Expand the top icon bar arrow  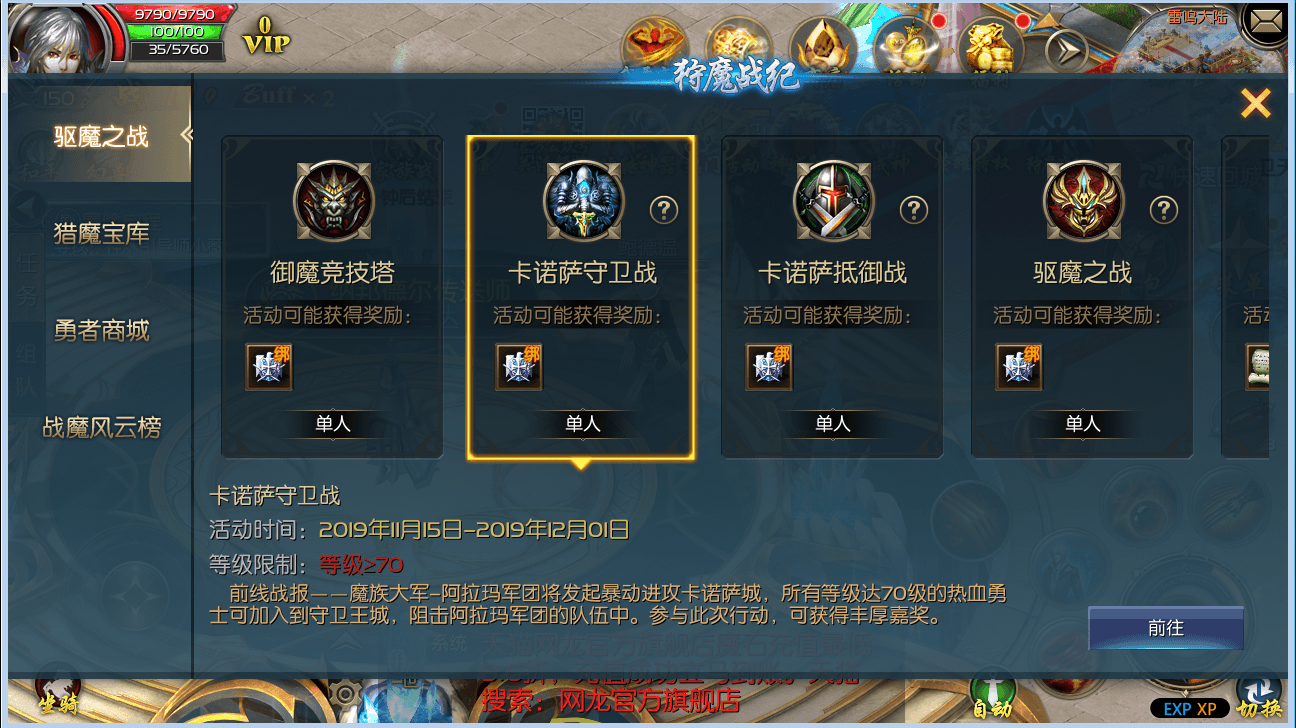tap(1067, 51)
